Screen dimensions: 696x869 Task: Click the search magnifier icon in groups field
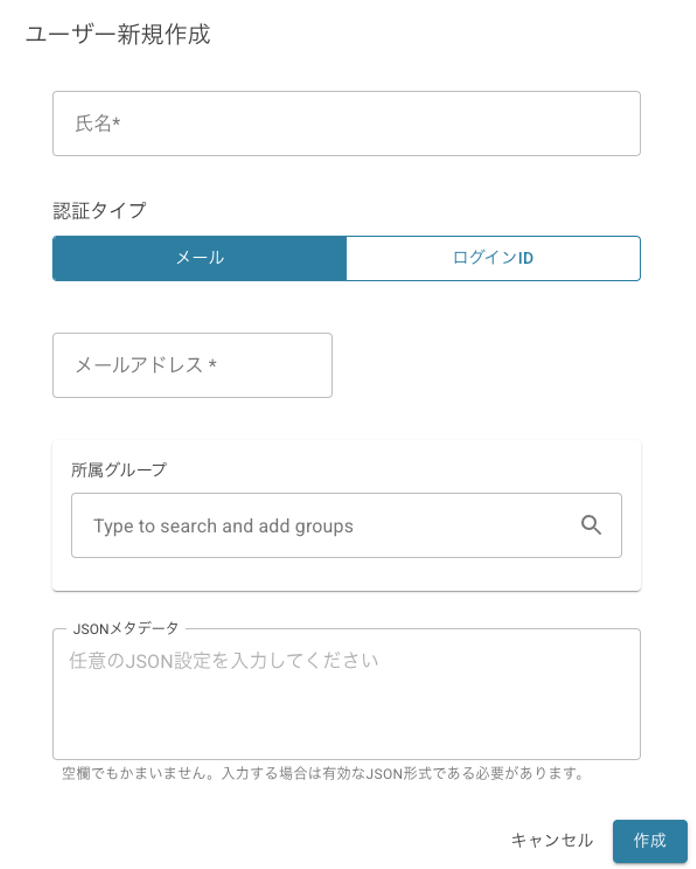(x=591, y=525)
